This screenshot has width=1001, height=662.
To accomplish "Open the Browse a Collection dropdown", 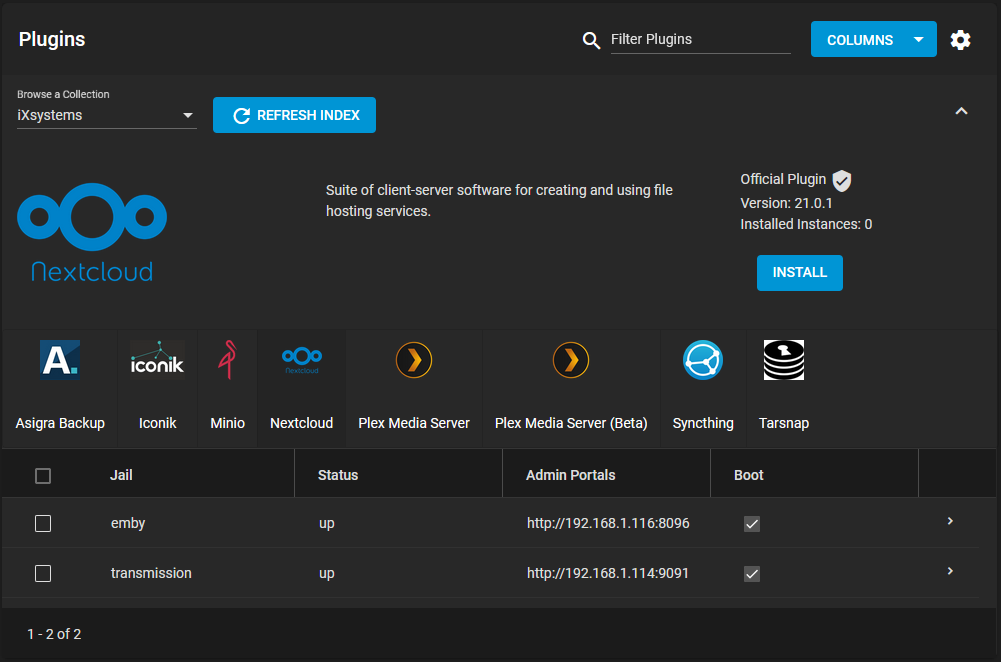I will point(107,116).
